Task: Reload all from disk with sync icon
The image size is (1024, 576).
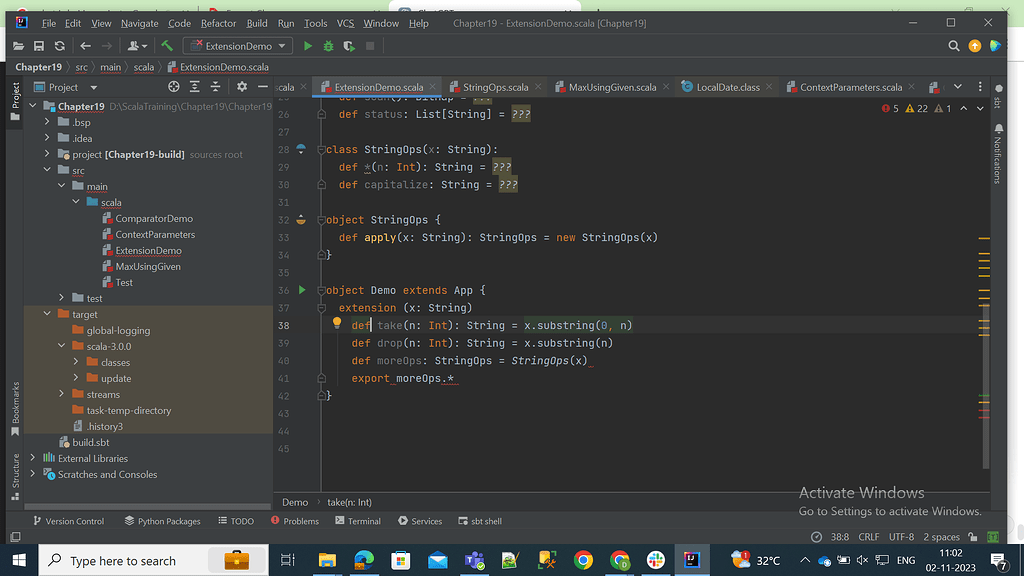Action: coord(60,45)
